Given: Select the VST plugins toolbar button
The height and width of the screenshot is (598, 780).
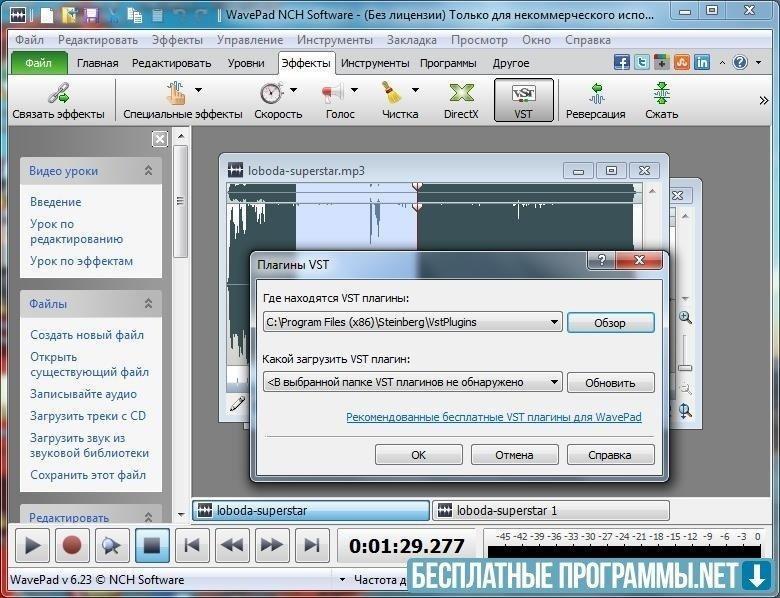Looking at the screenshot, I should [523, 100].
